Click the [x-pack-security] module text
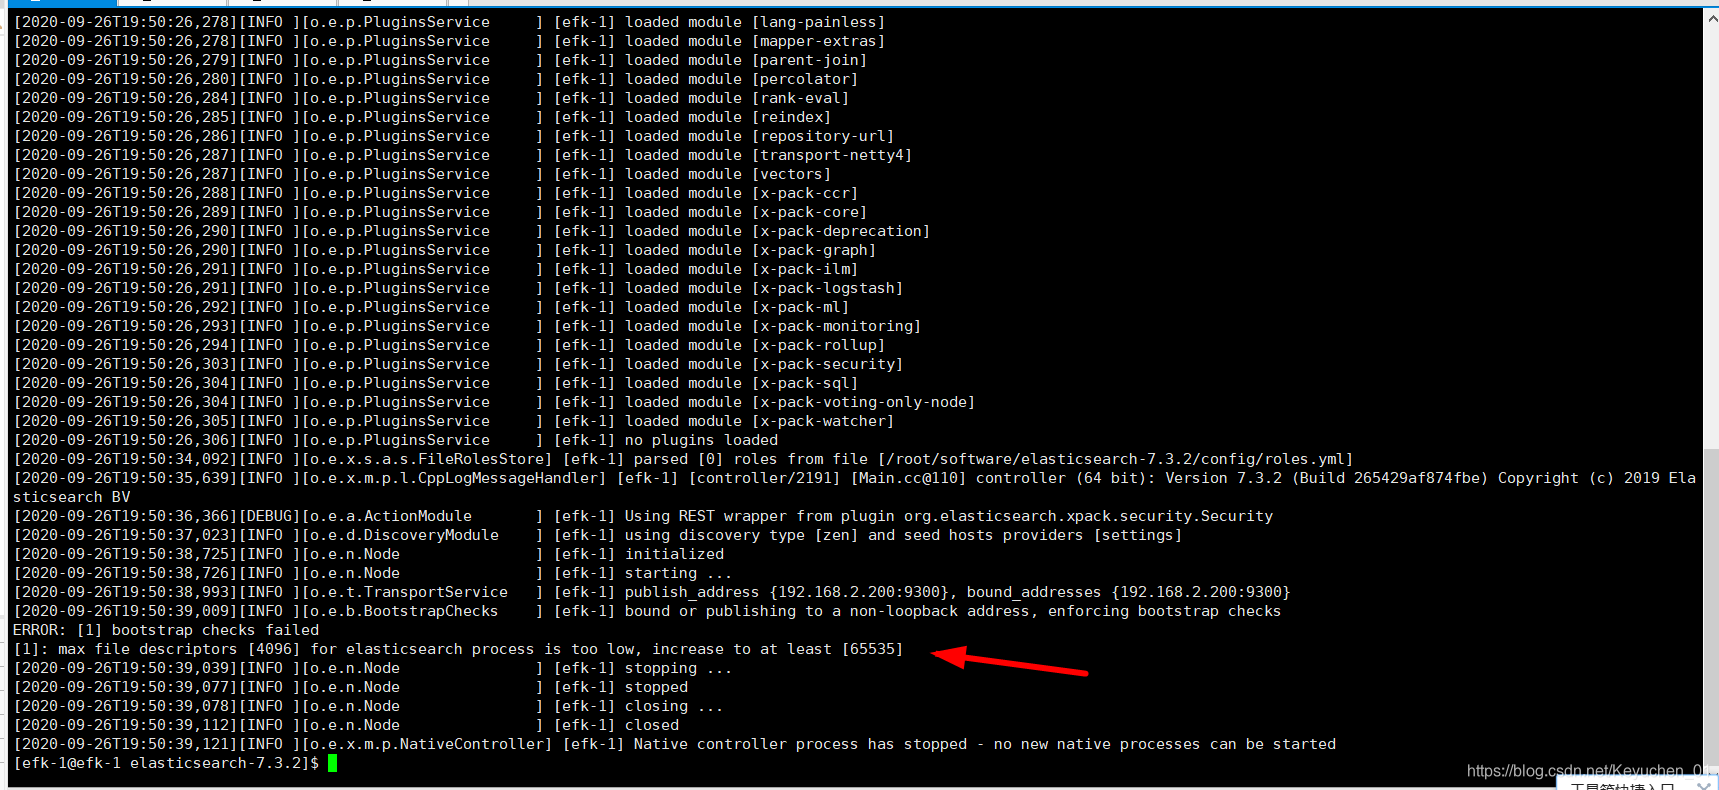The height and width of the screenshot is (790, 1719). click(x=827, y=364)
